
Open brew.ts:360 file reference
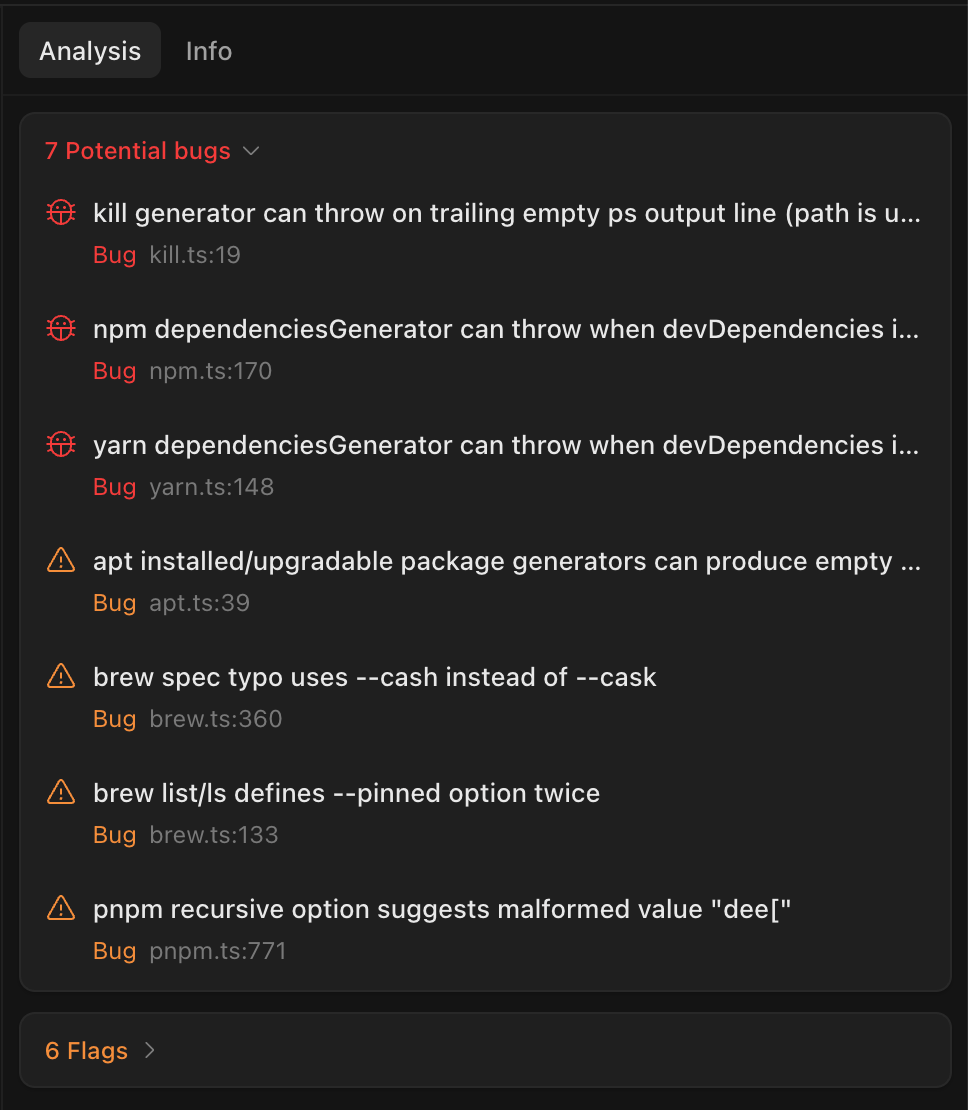[x=215, y=719]
